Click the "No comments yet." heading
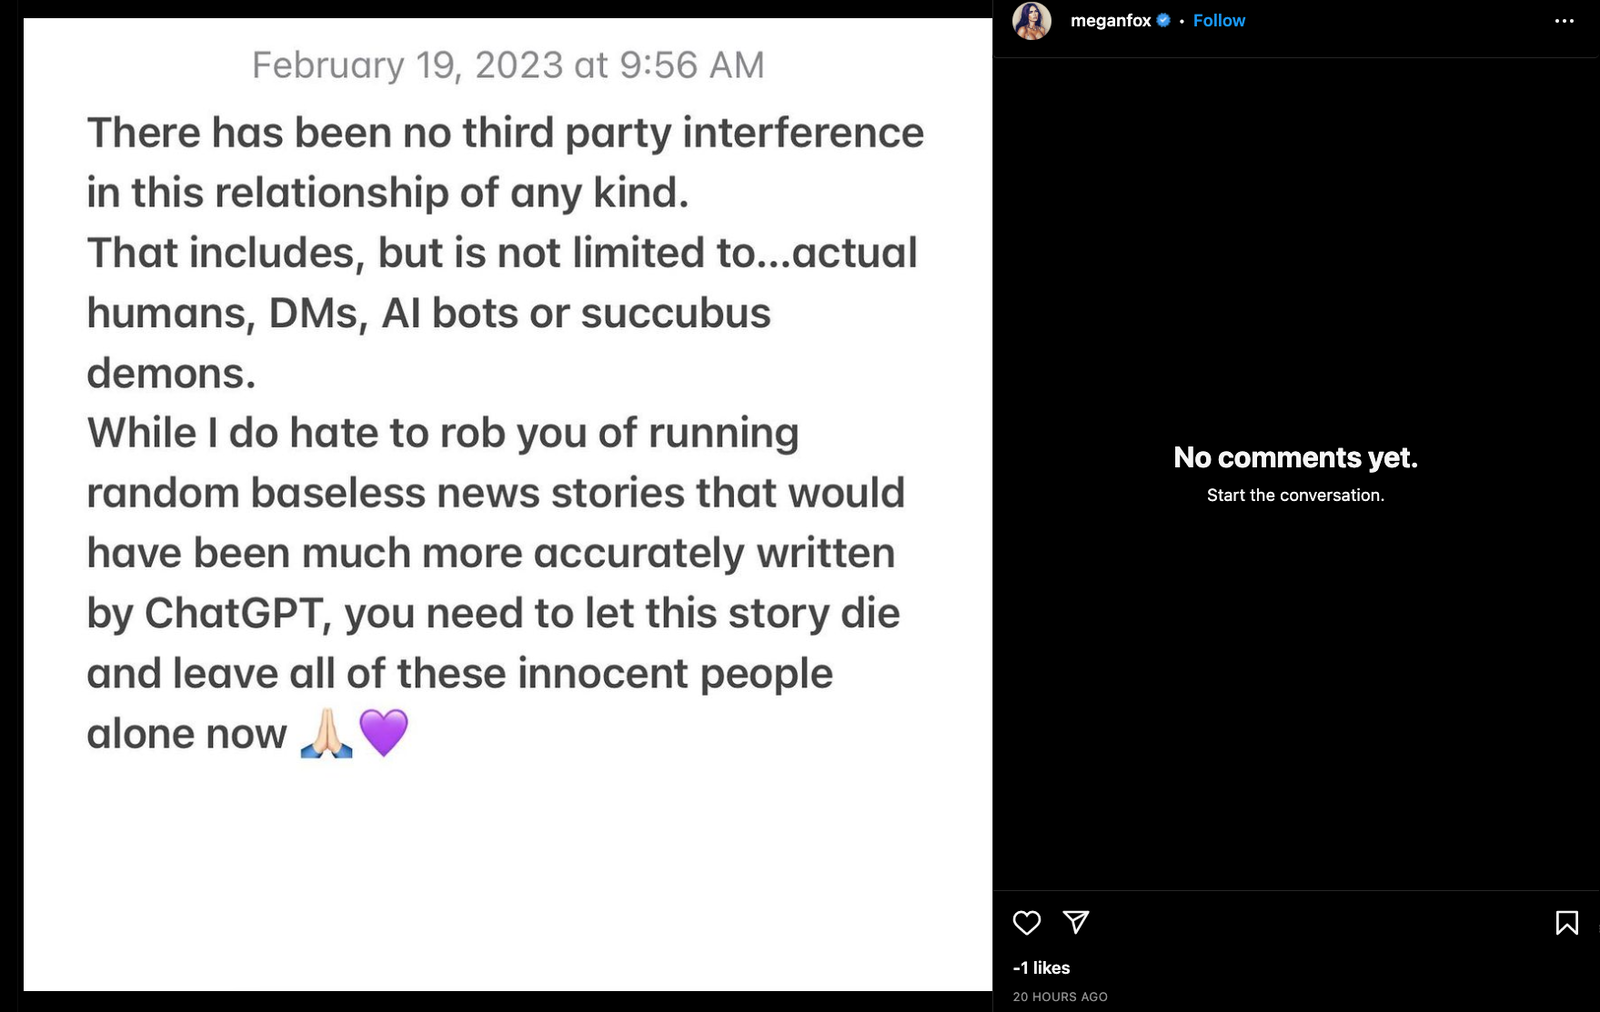 coord(1295,457)
